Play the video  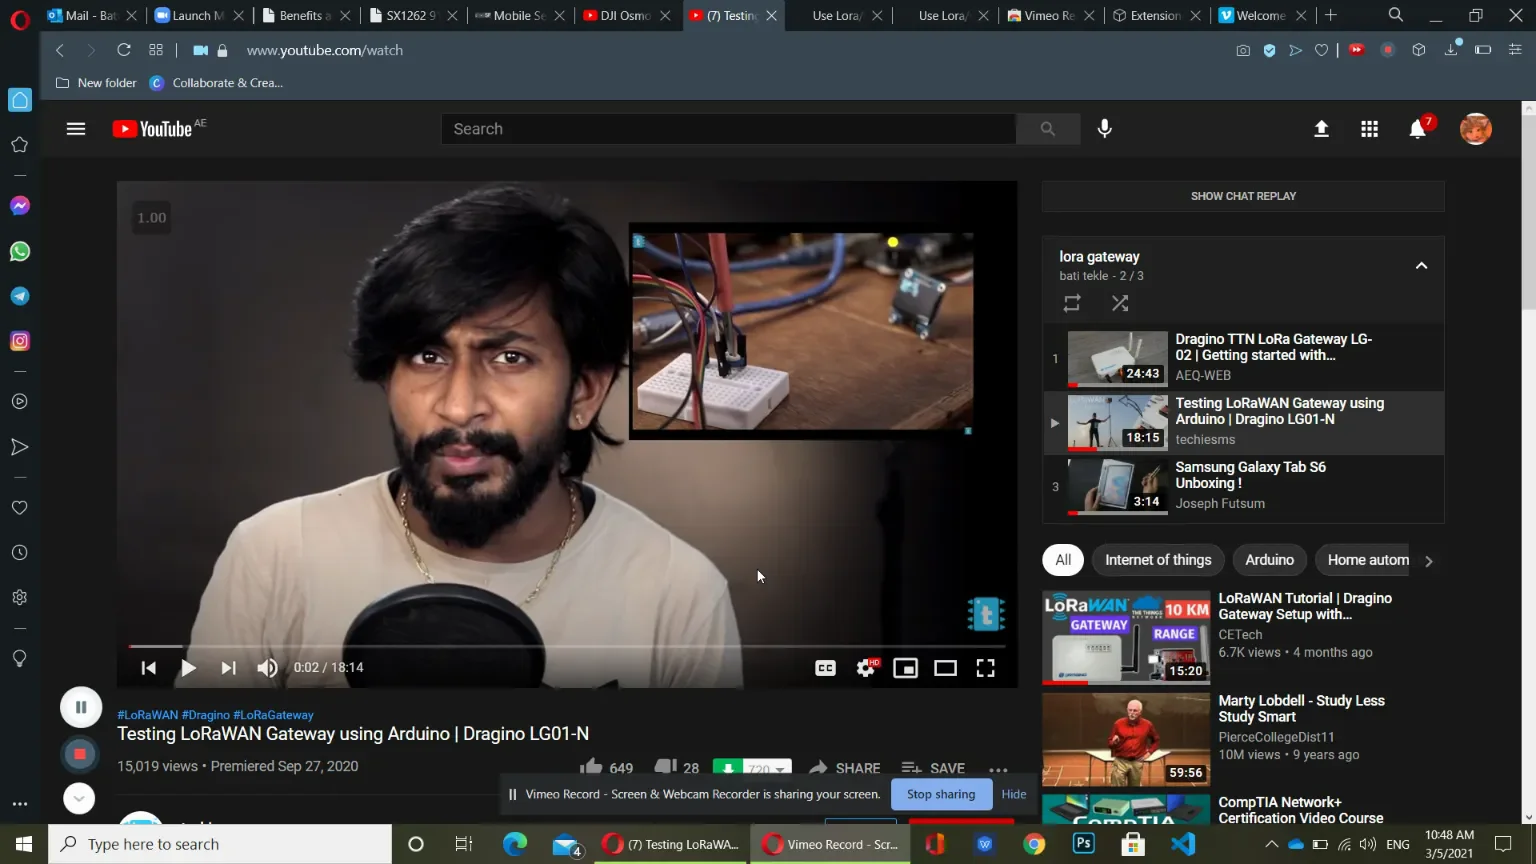[188, 668]
